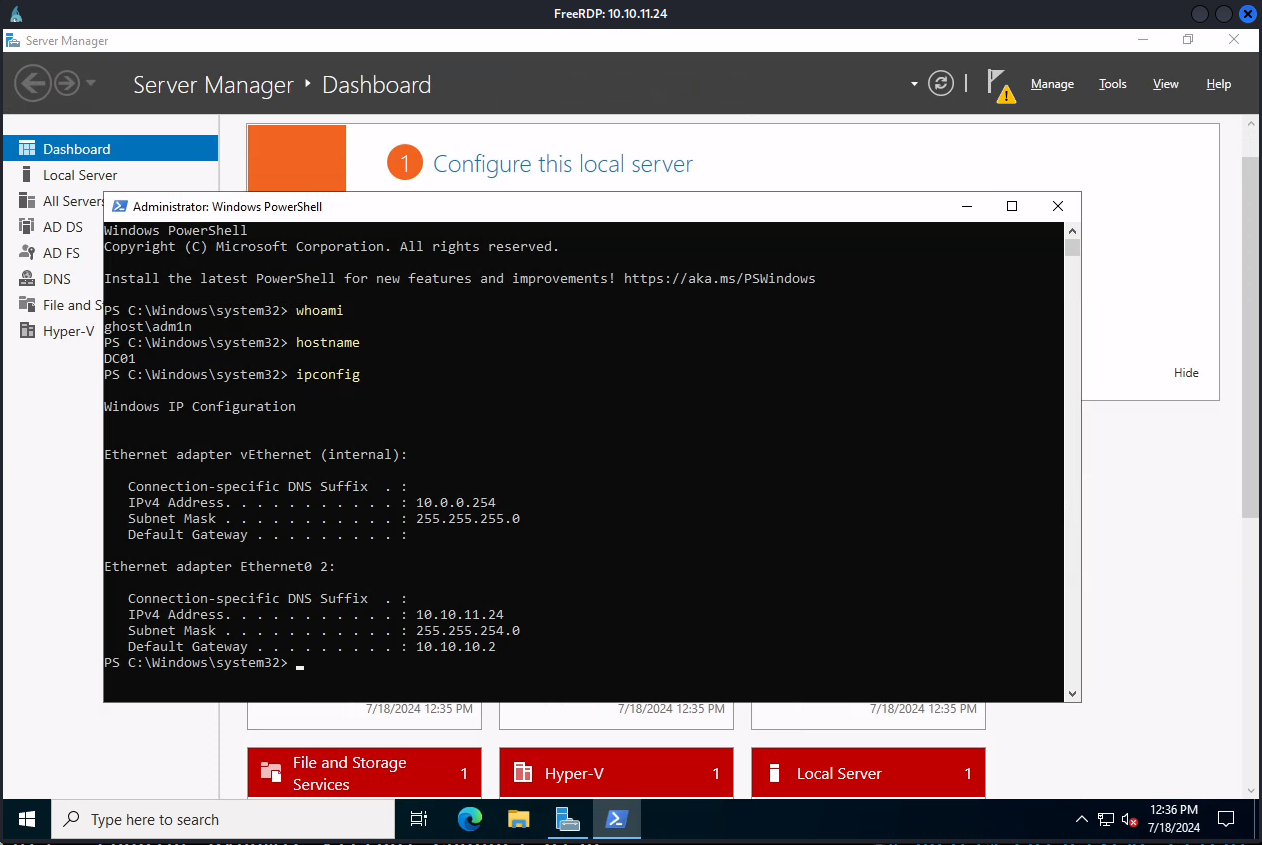This screenshot has height=845, width=1262.
Task: Click the DNS icon in the sidebar
Action: [27, 279]
